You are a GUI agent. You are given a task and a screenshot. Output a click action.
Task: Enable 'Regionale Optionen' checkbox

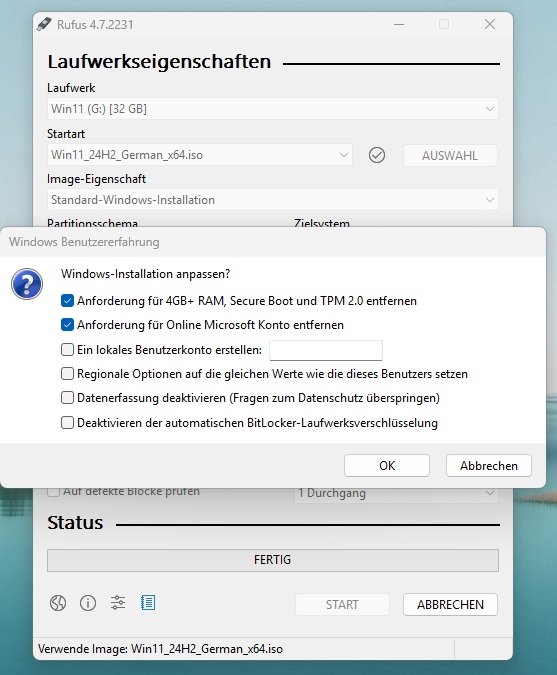67,374
